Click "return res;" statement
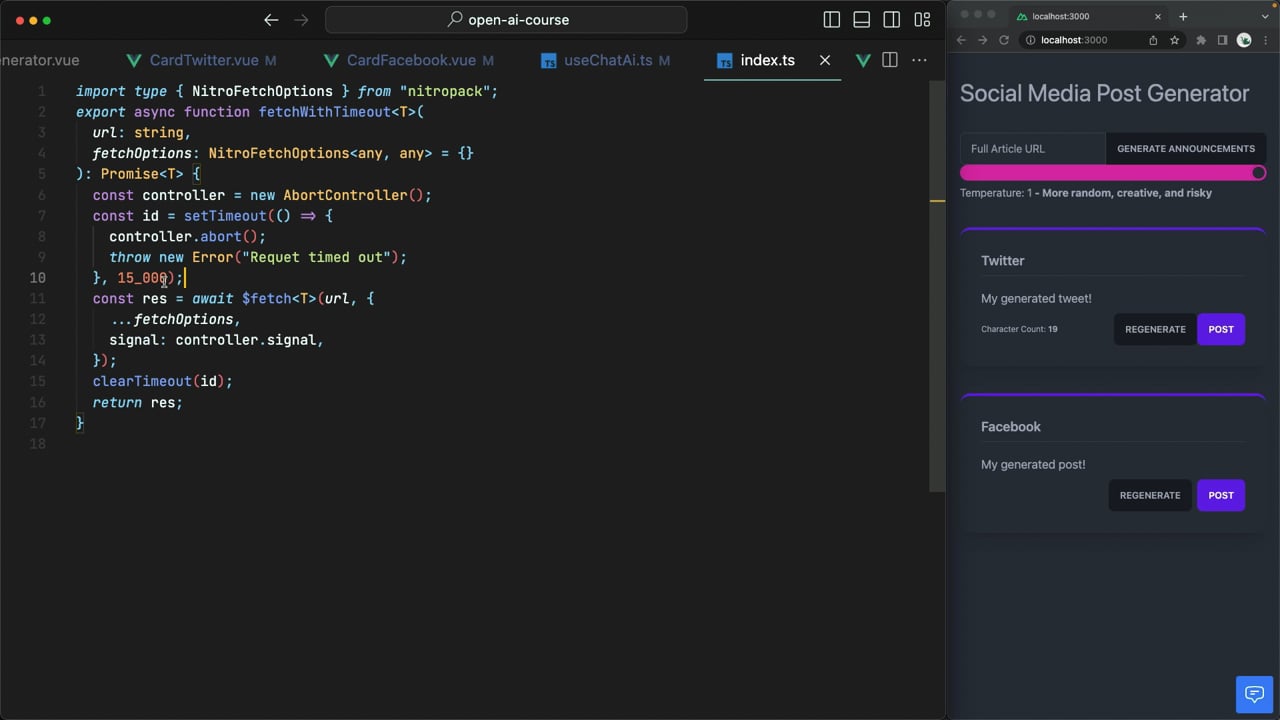 point(138,402)
